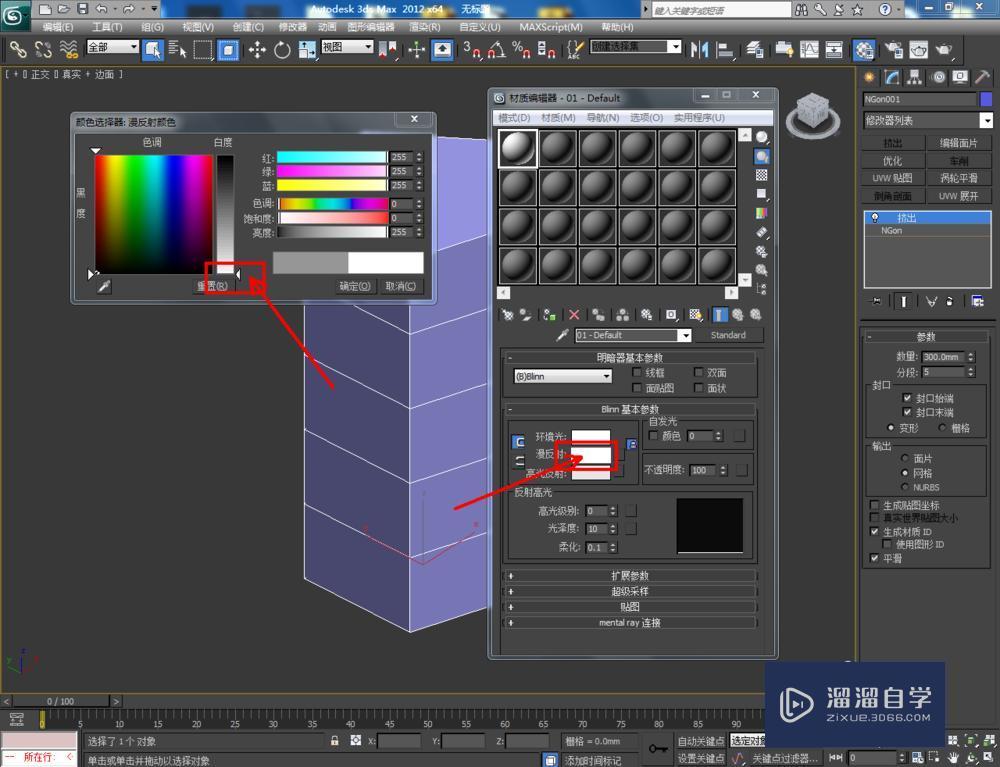The image size is (1000, 767).
Task: Click the Standard material type button
Action: coord(728,335)
